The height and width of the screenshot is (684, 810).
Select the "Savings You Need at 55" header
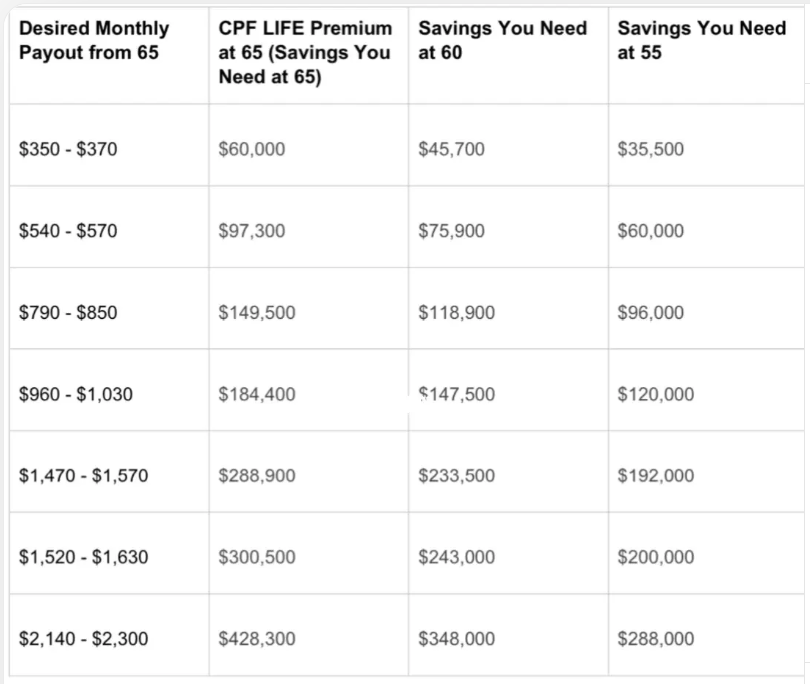(702, 39)
